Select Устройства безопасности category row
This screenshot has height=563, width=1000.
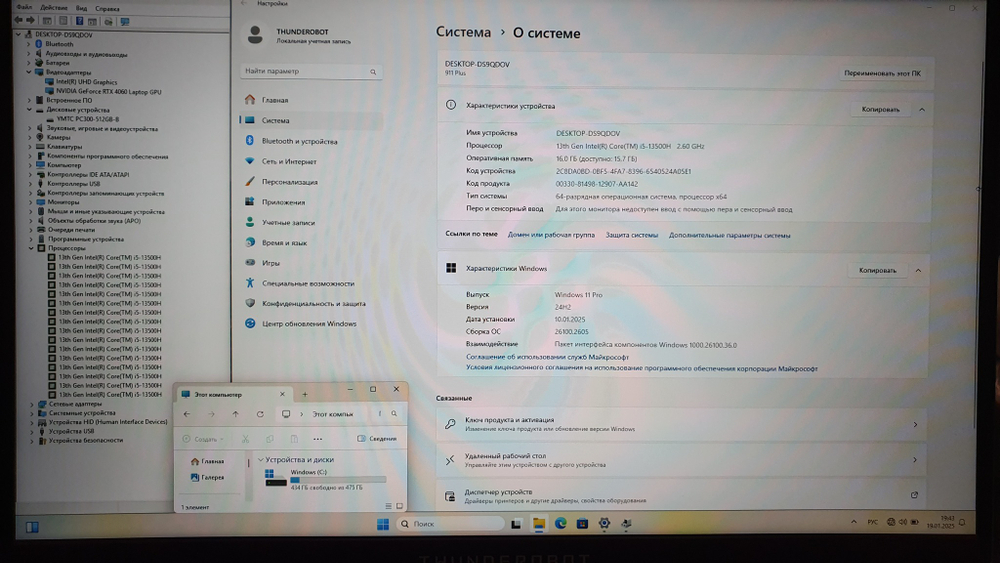(86, 440)
